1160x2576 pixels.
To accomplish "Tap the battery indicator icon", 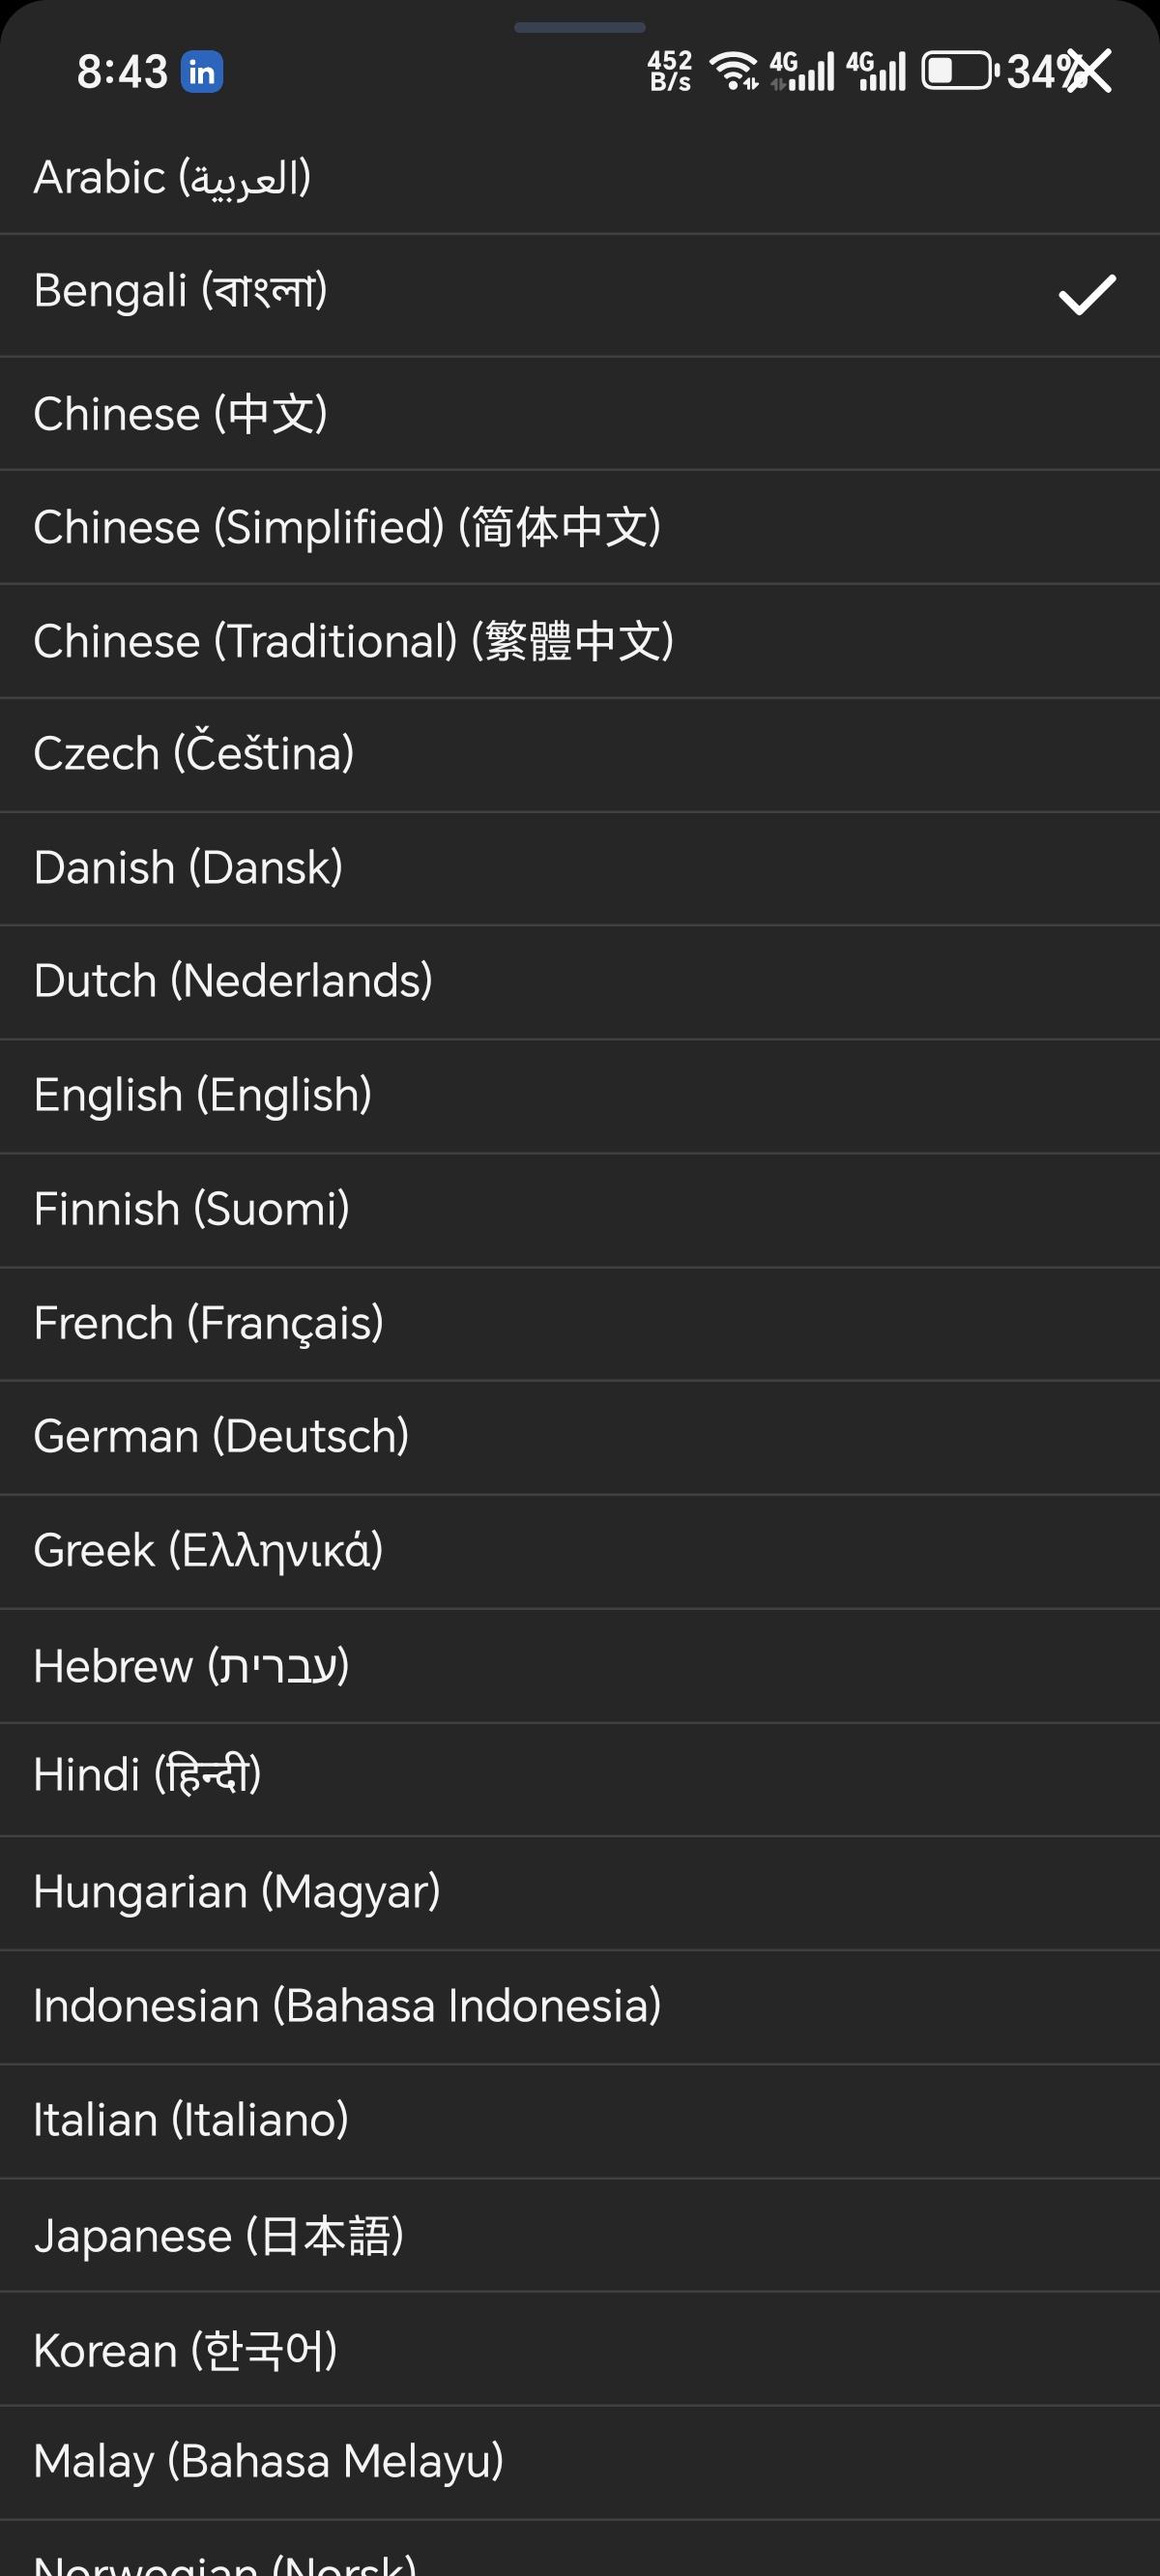I will (x=958, y=71).
